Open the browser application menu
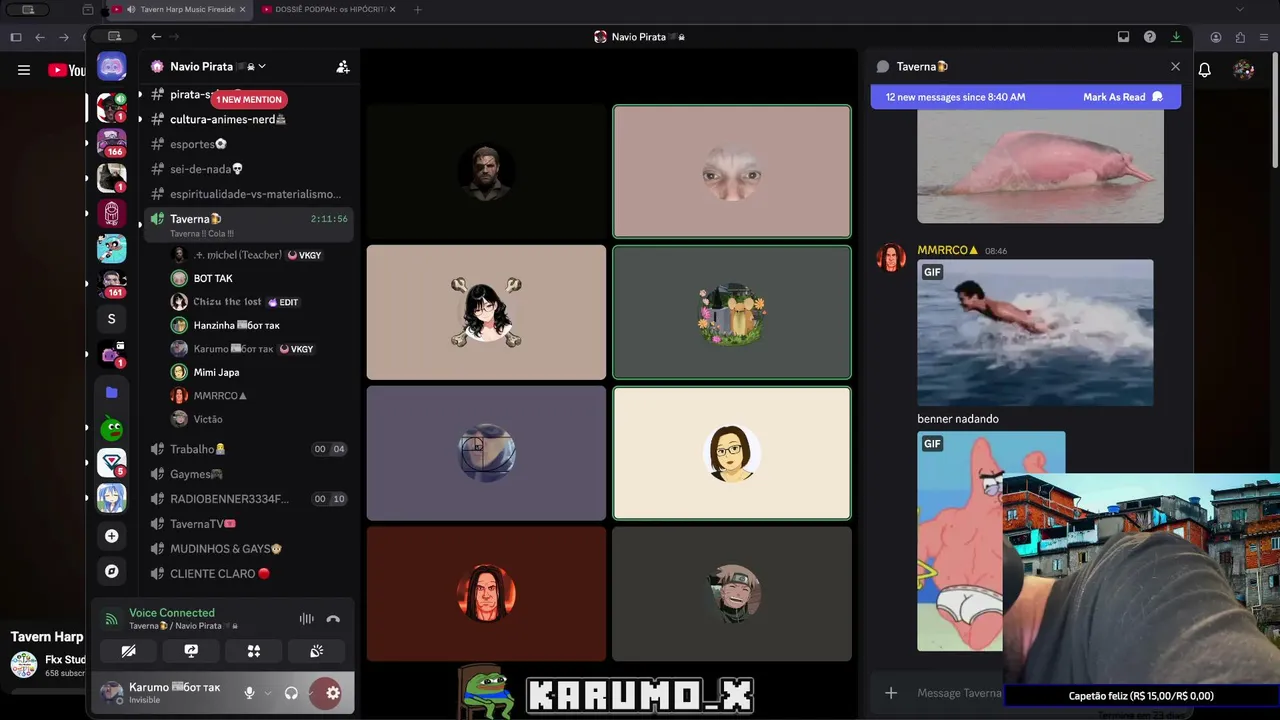Viewport: 1280px width, 720px height. [1265, 37]
